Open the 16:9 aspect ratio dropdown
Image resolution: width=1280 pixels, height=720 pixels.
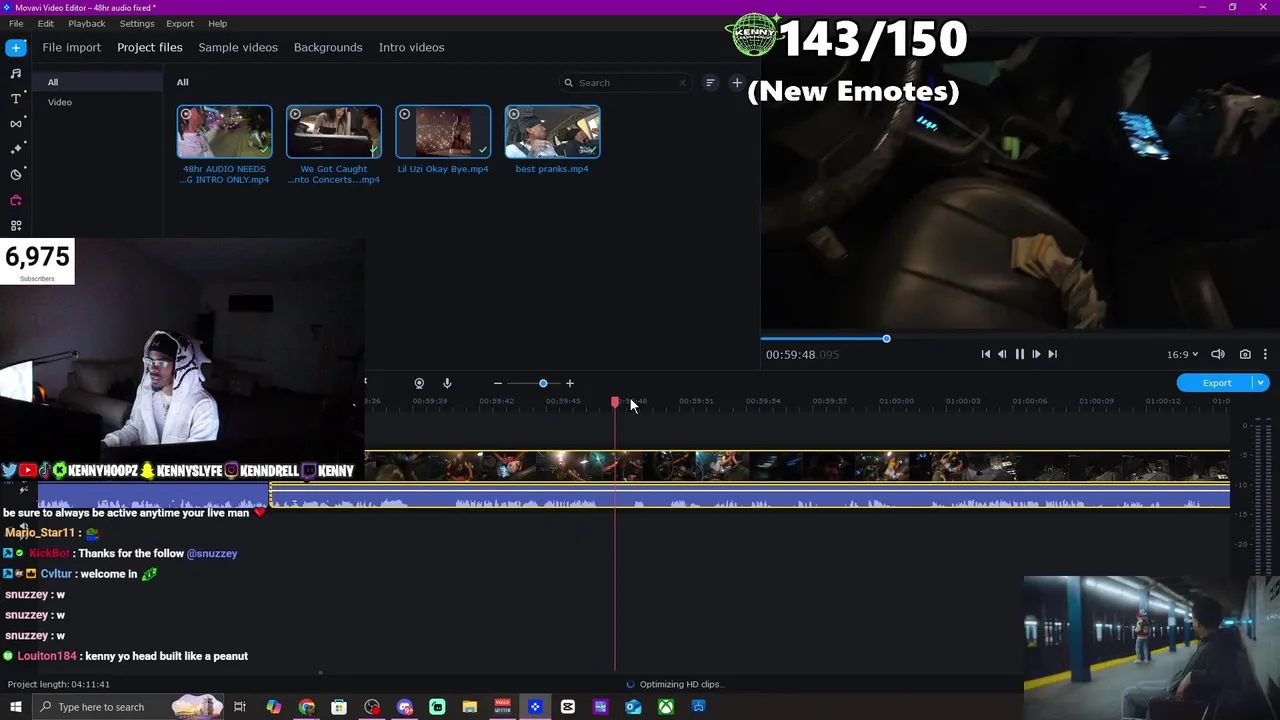tap(1182, 354)
